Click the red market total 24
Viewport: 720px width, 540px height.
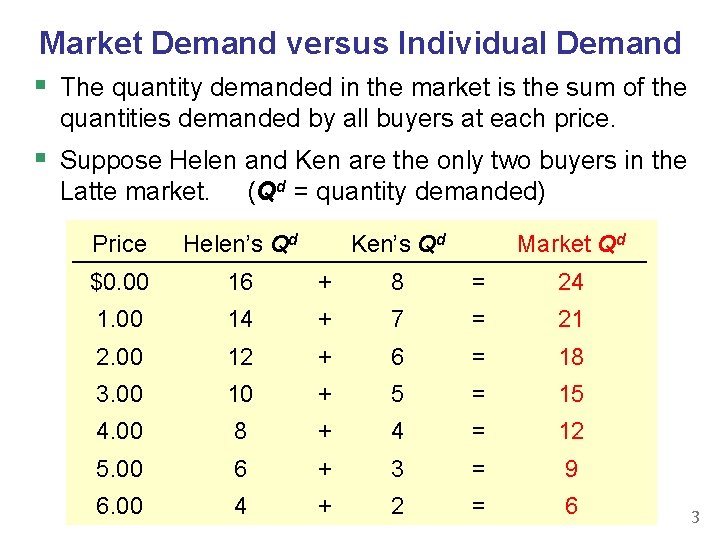570,282
